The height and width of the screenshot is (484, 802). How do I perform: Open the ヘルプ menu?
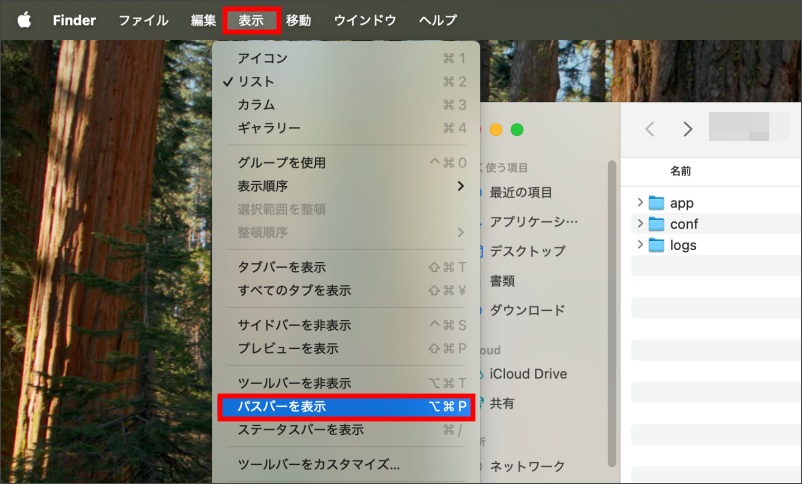tap(438, 20)
